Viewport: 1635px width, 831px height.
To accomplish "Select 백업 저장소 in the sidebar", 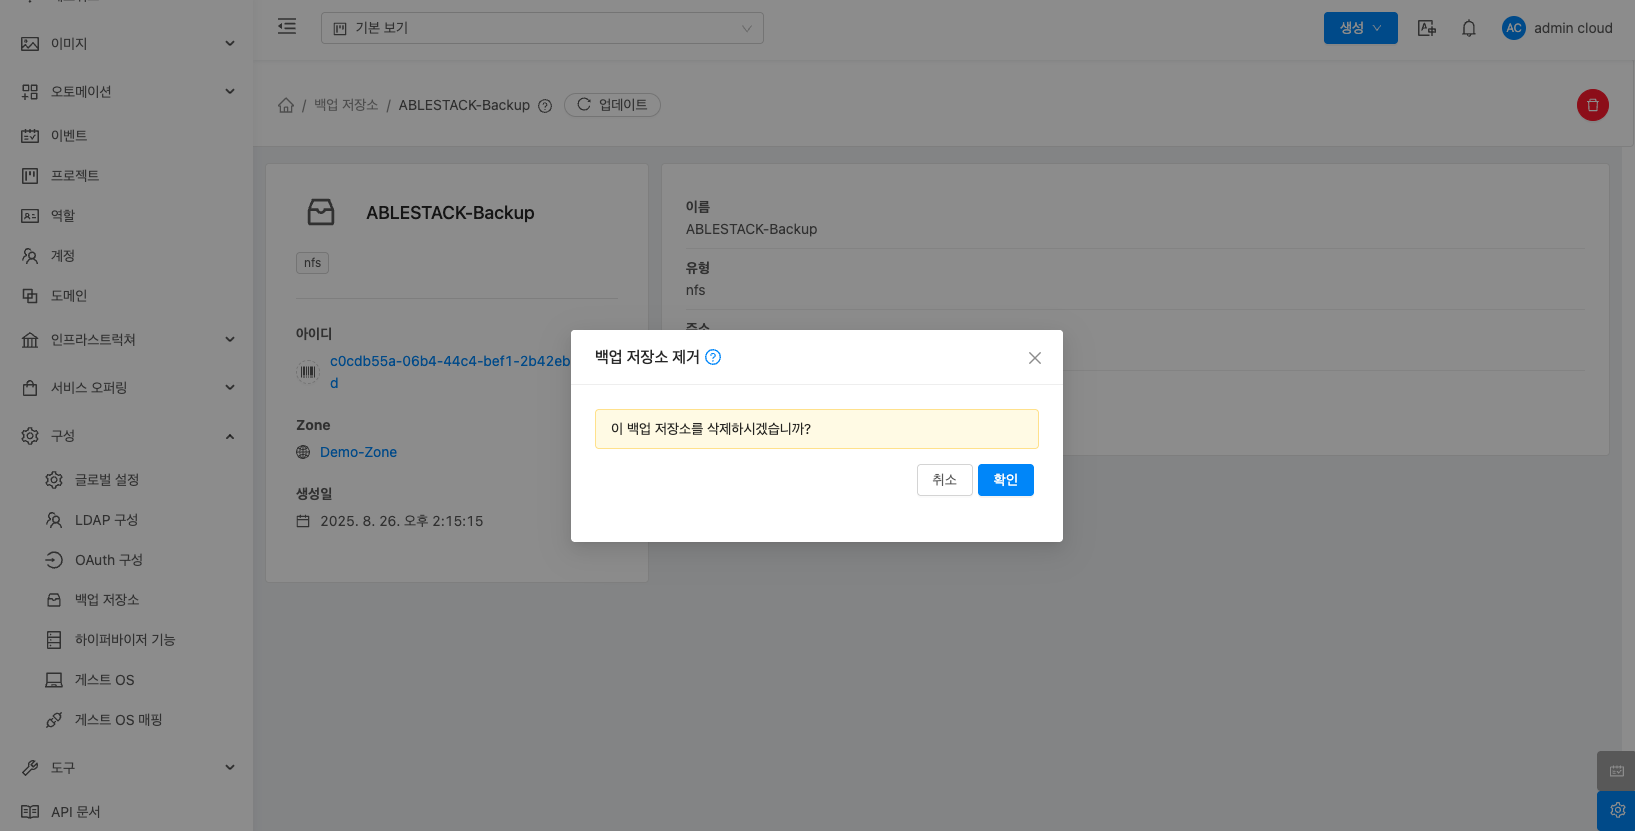I will tap(107, 600).
